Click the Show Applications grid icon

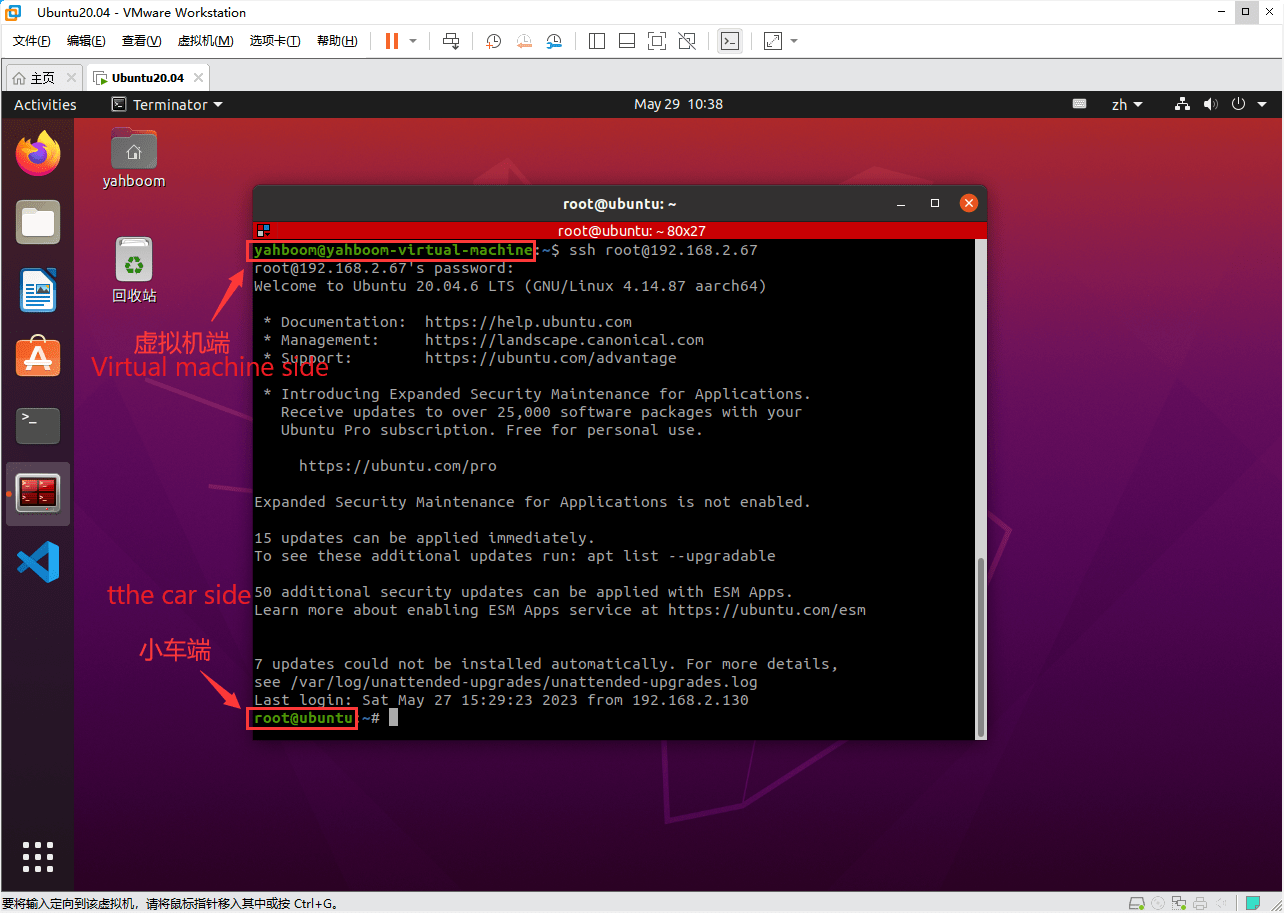(x=38, y=857)
